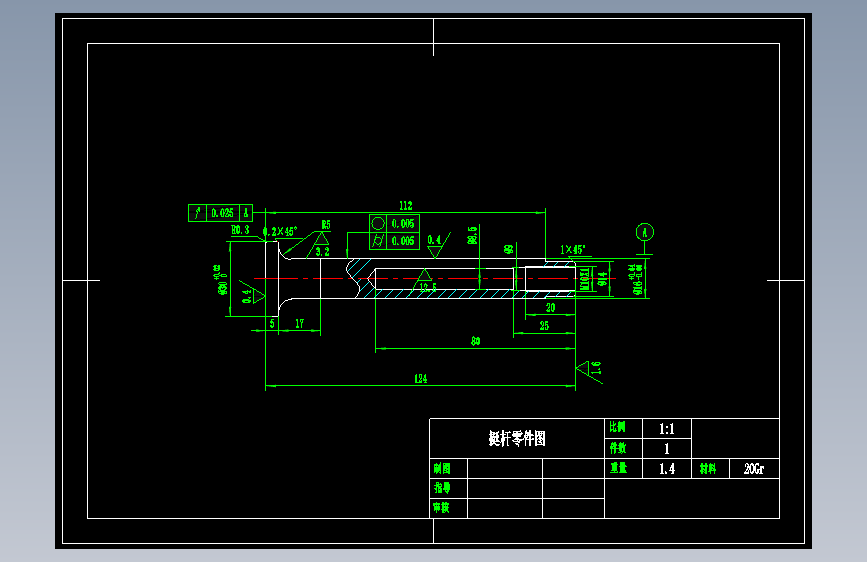Select the 17 dimension below the head
Viewport: 867px width, 562px height.
coord(299,324)
